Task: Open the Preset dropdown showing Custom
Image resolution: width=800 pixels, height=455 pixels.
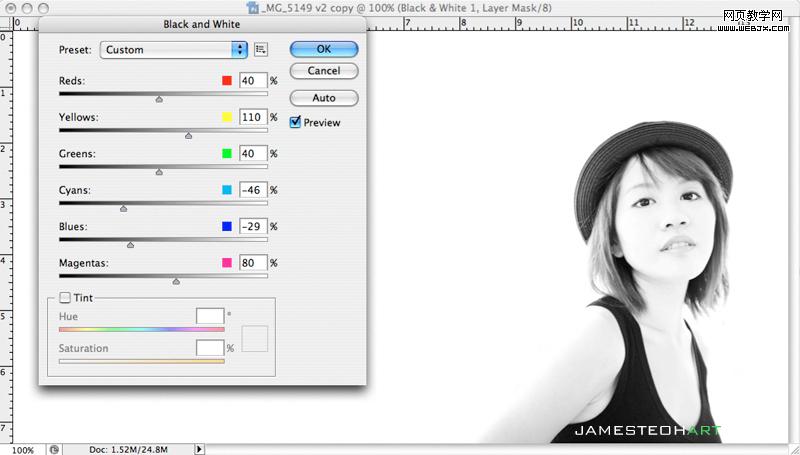Action: (x=174, y=49)
